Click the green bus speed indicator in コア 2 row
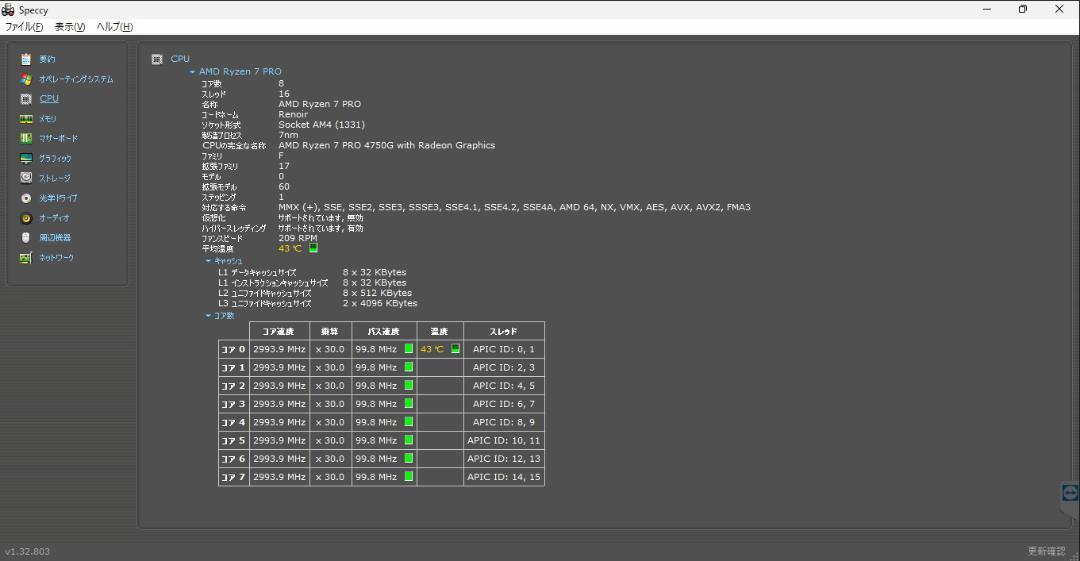1080x561 pixels. coord(408,385)
